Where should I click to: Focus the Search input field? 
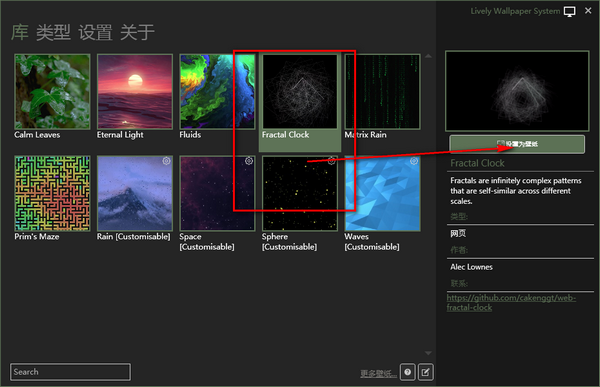click(70, 372)
